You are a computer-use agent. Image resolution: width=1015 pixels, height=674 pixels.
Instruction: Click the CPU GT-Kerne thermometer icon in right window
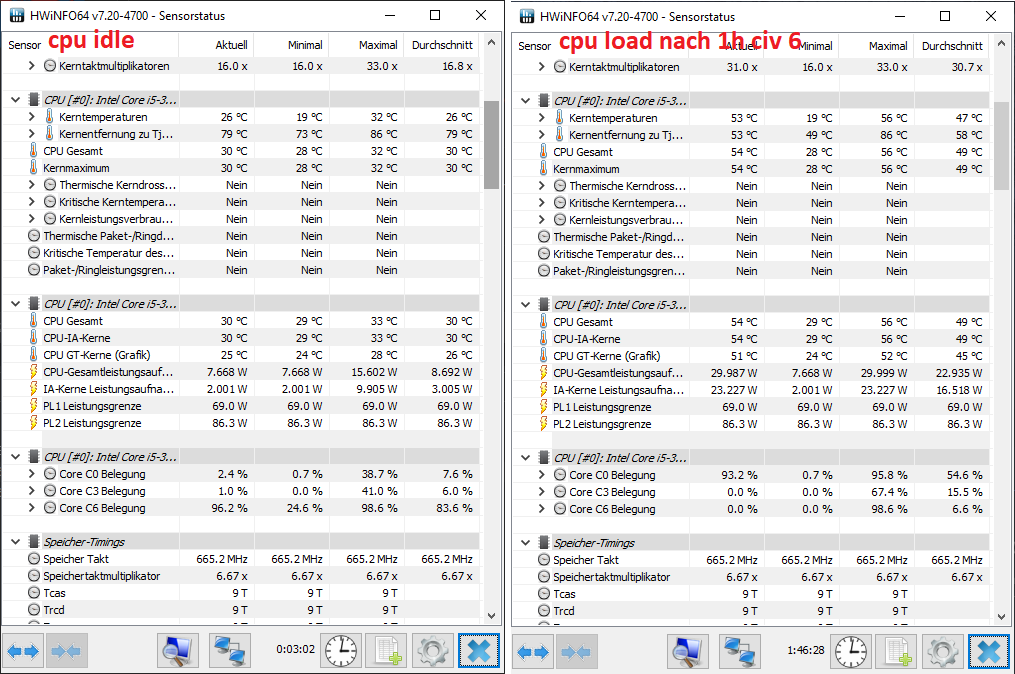(544, 355)
